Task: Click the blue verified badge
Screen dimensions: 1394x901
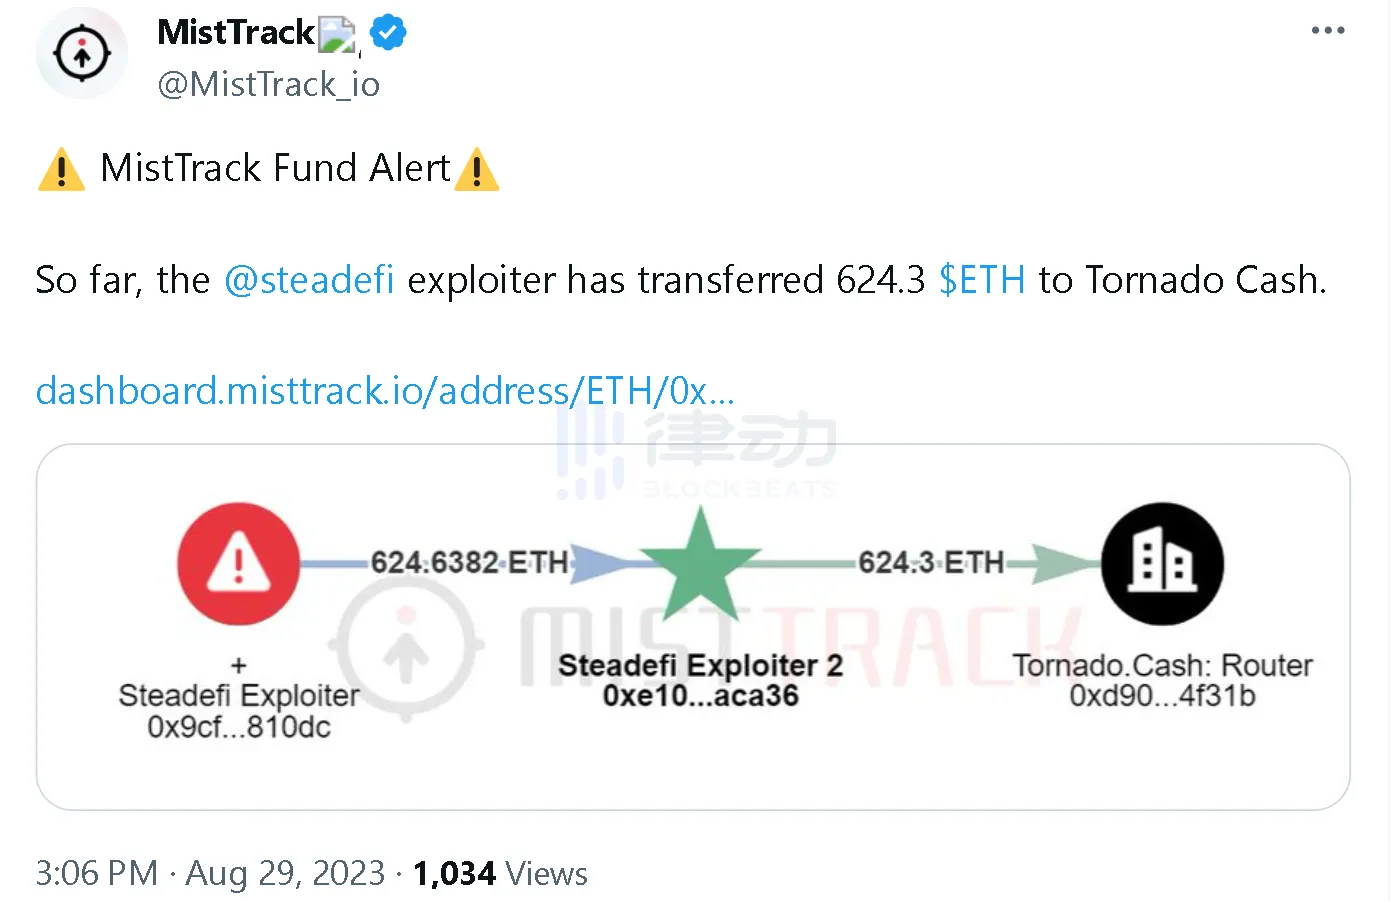Action: click(x=388, y=33)
